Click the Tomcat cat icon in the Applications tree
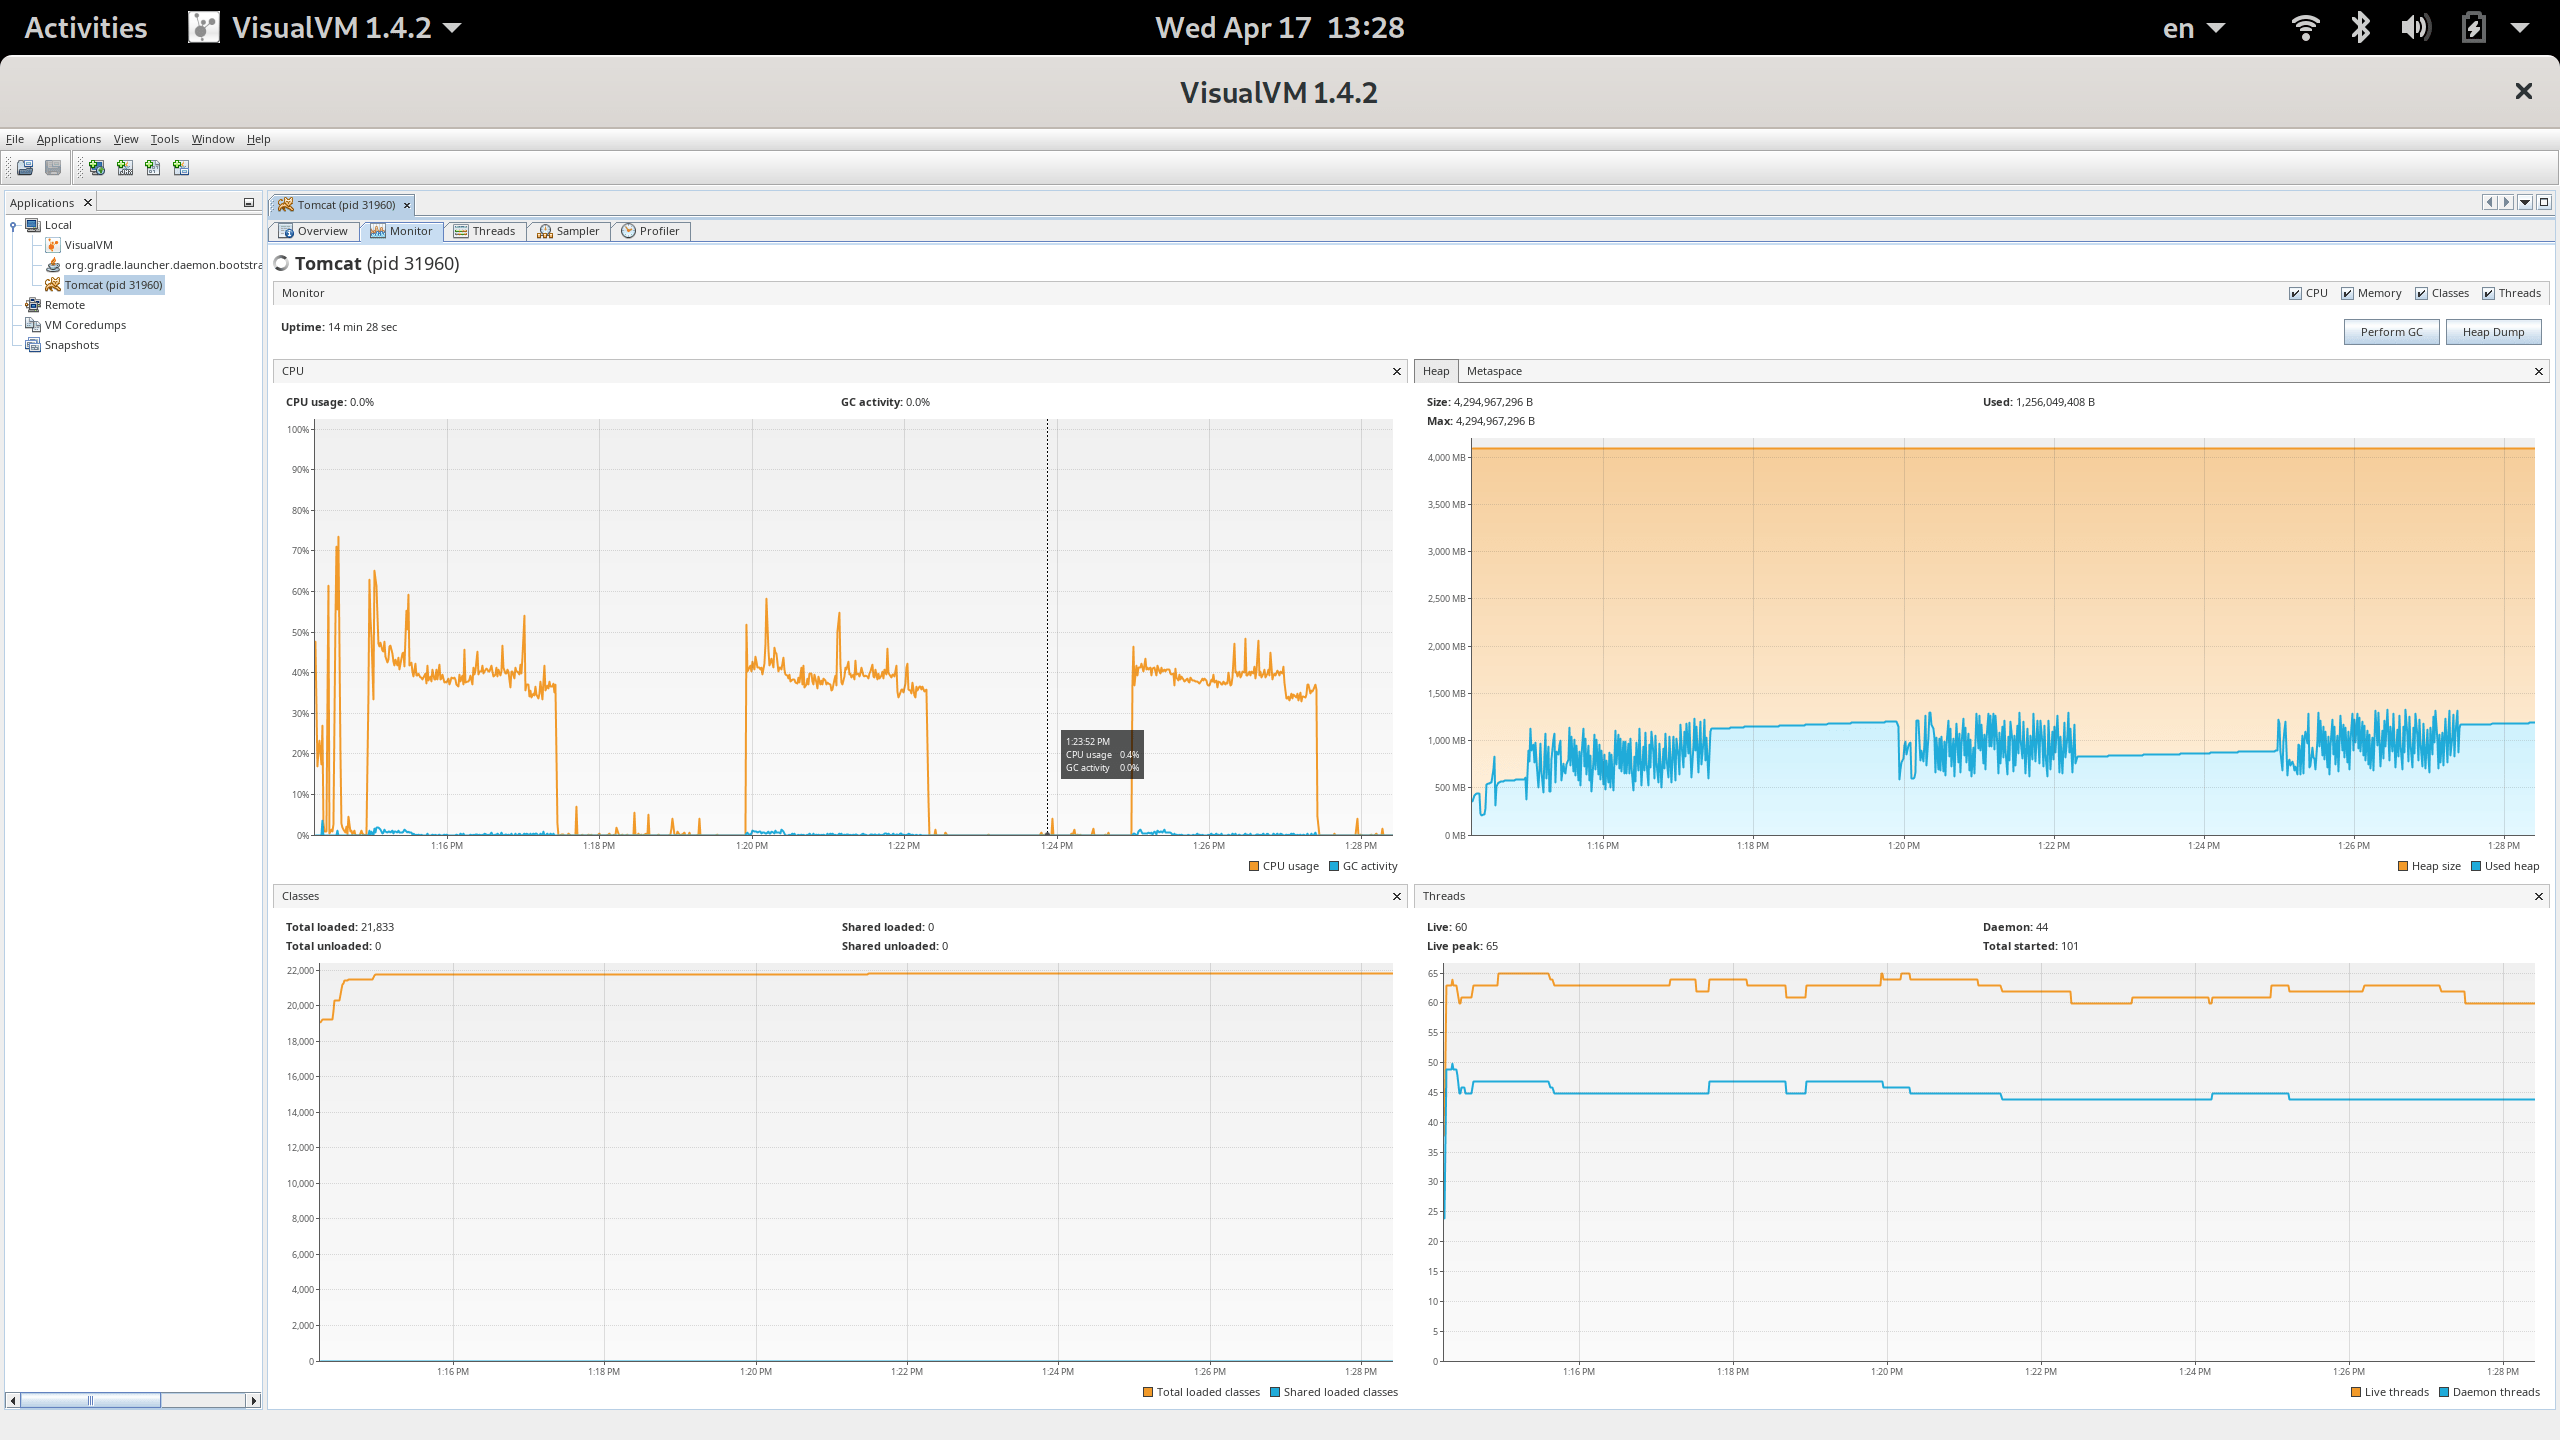 [x=53, y=285]
